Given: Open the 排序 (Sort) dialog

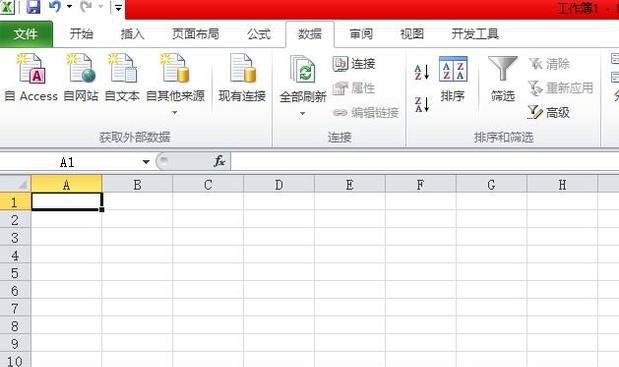Looking at the screenshot, I should pos(453,79).
